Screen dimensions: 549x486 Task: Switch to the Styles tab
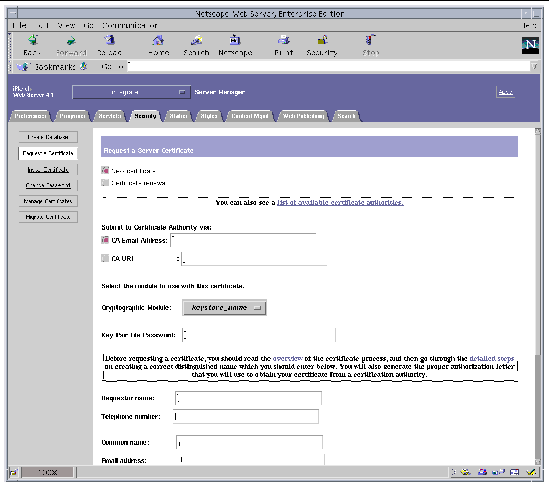(x=209, y=116)
